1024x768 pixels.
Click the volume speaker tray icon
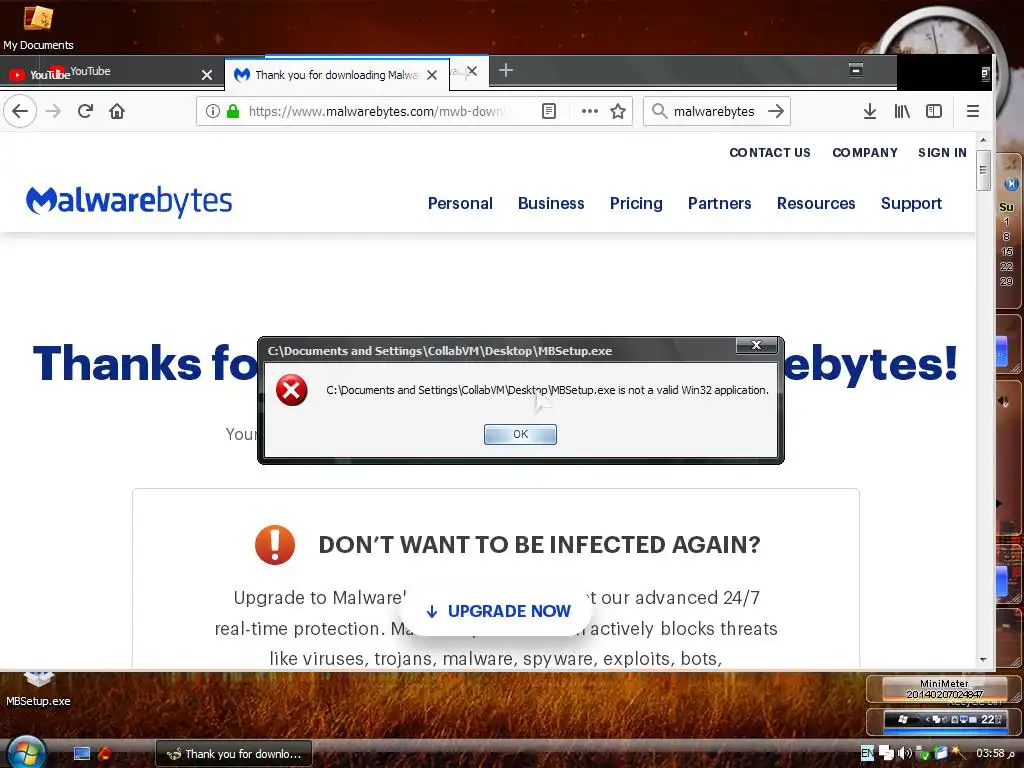tap(904, 754)
